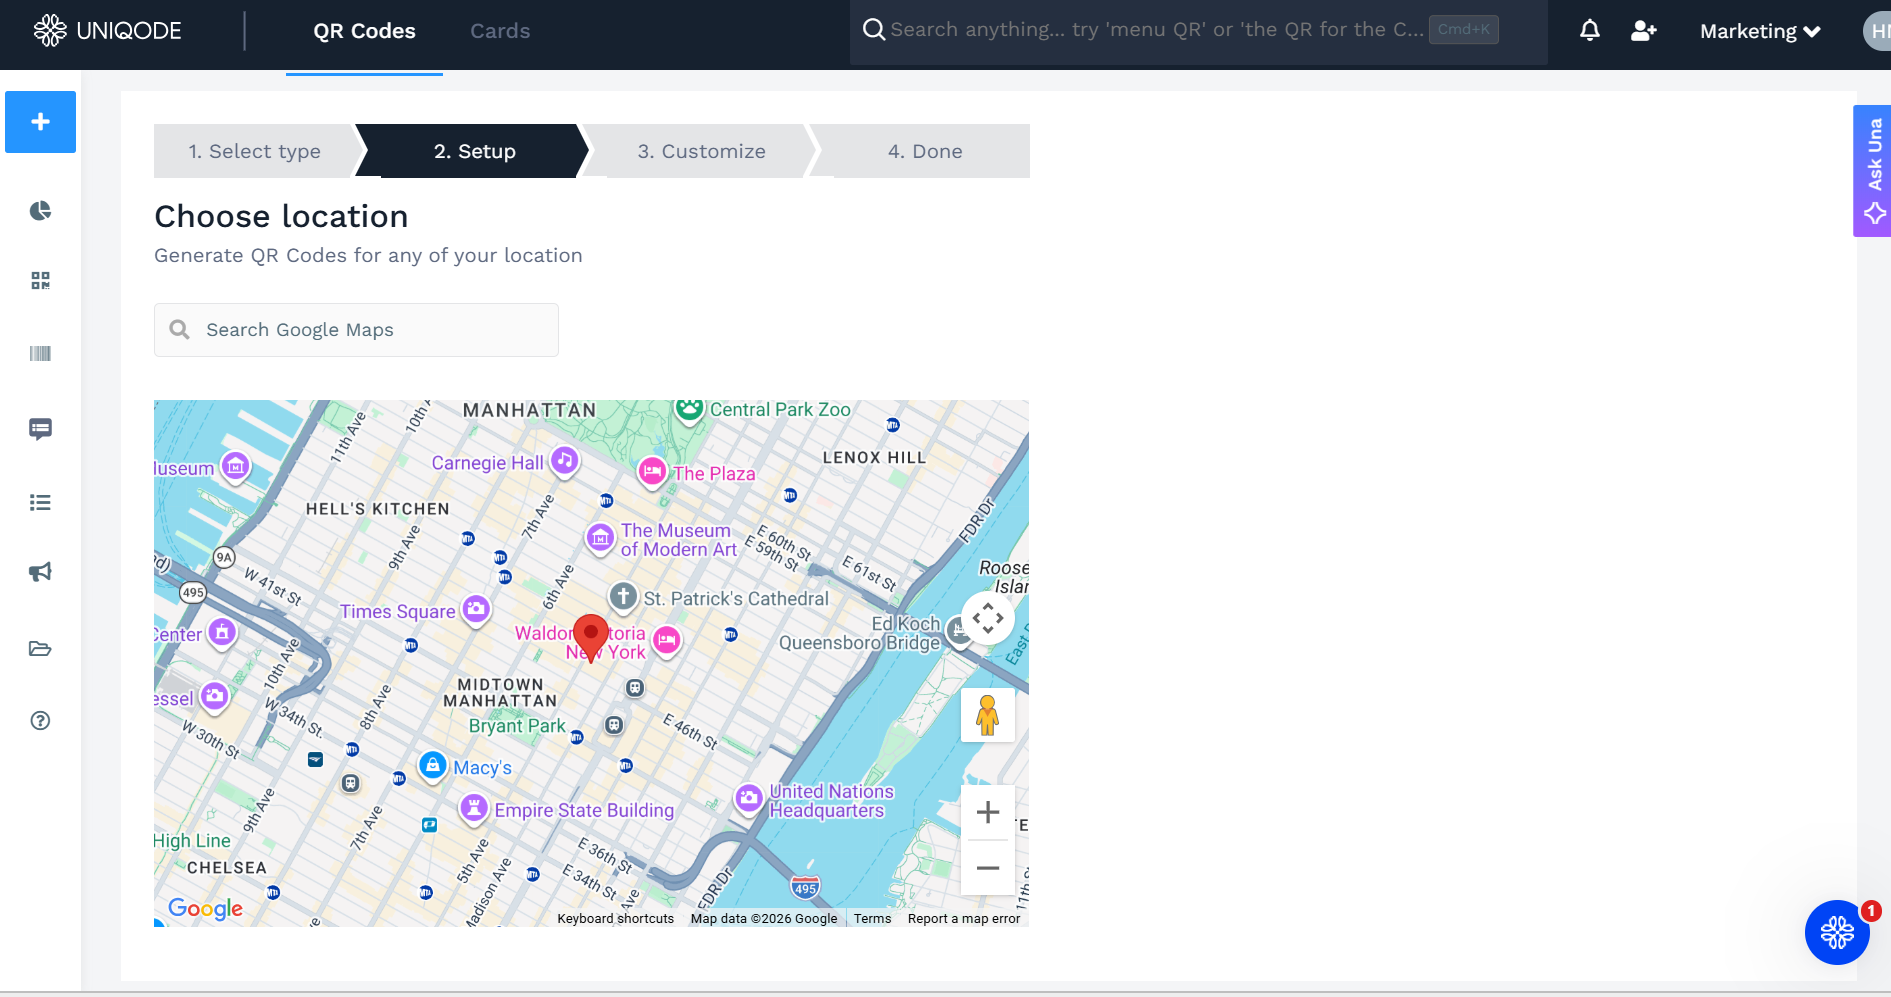Click the Google logo on the map
The image size is (1891, 997).
point(206,908)
